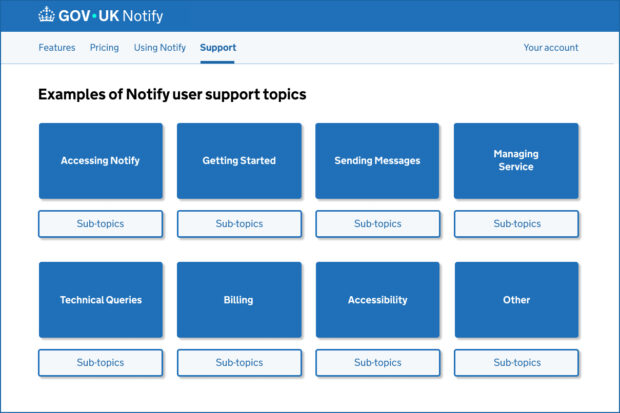This screenshot has width=620, height=413.
Task: Expand Sub-topics under Accessing Notify
Action: [x=100, y=224]
